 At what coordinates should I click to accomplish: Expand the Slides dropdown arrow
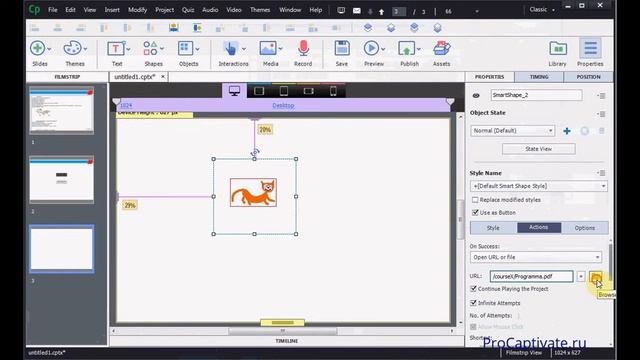tap(49, 49)
